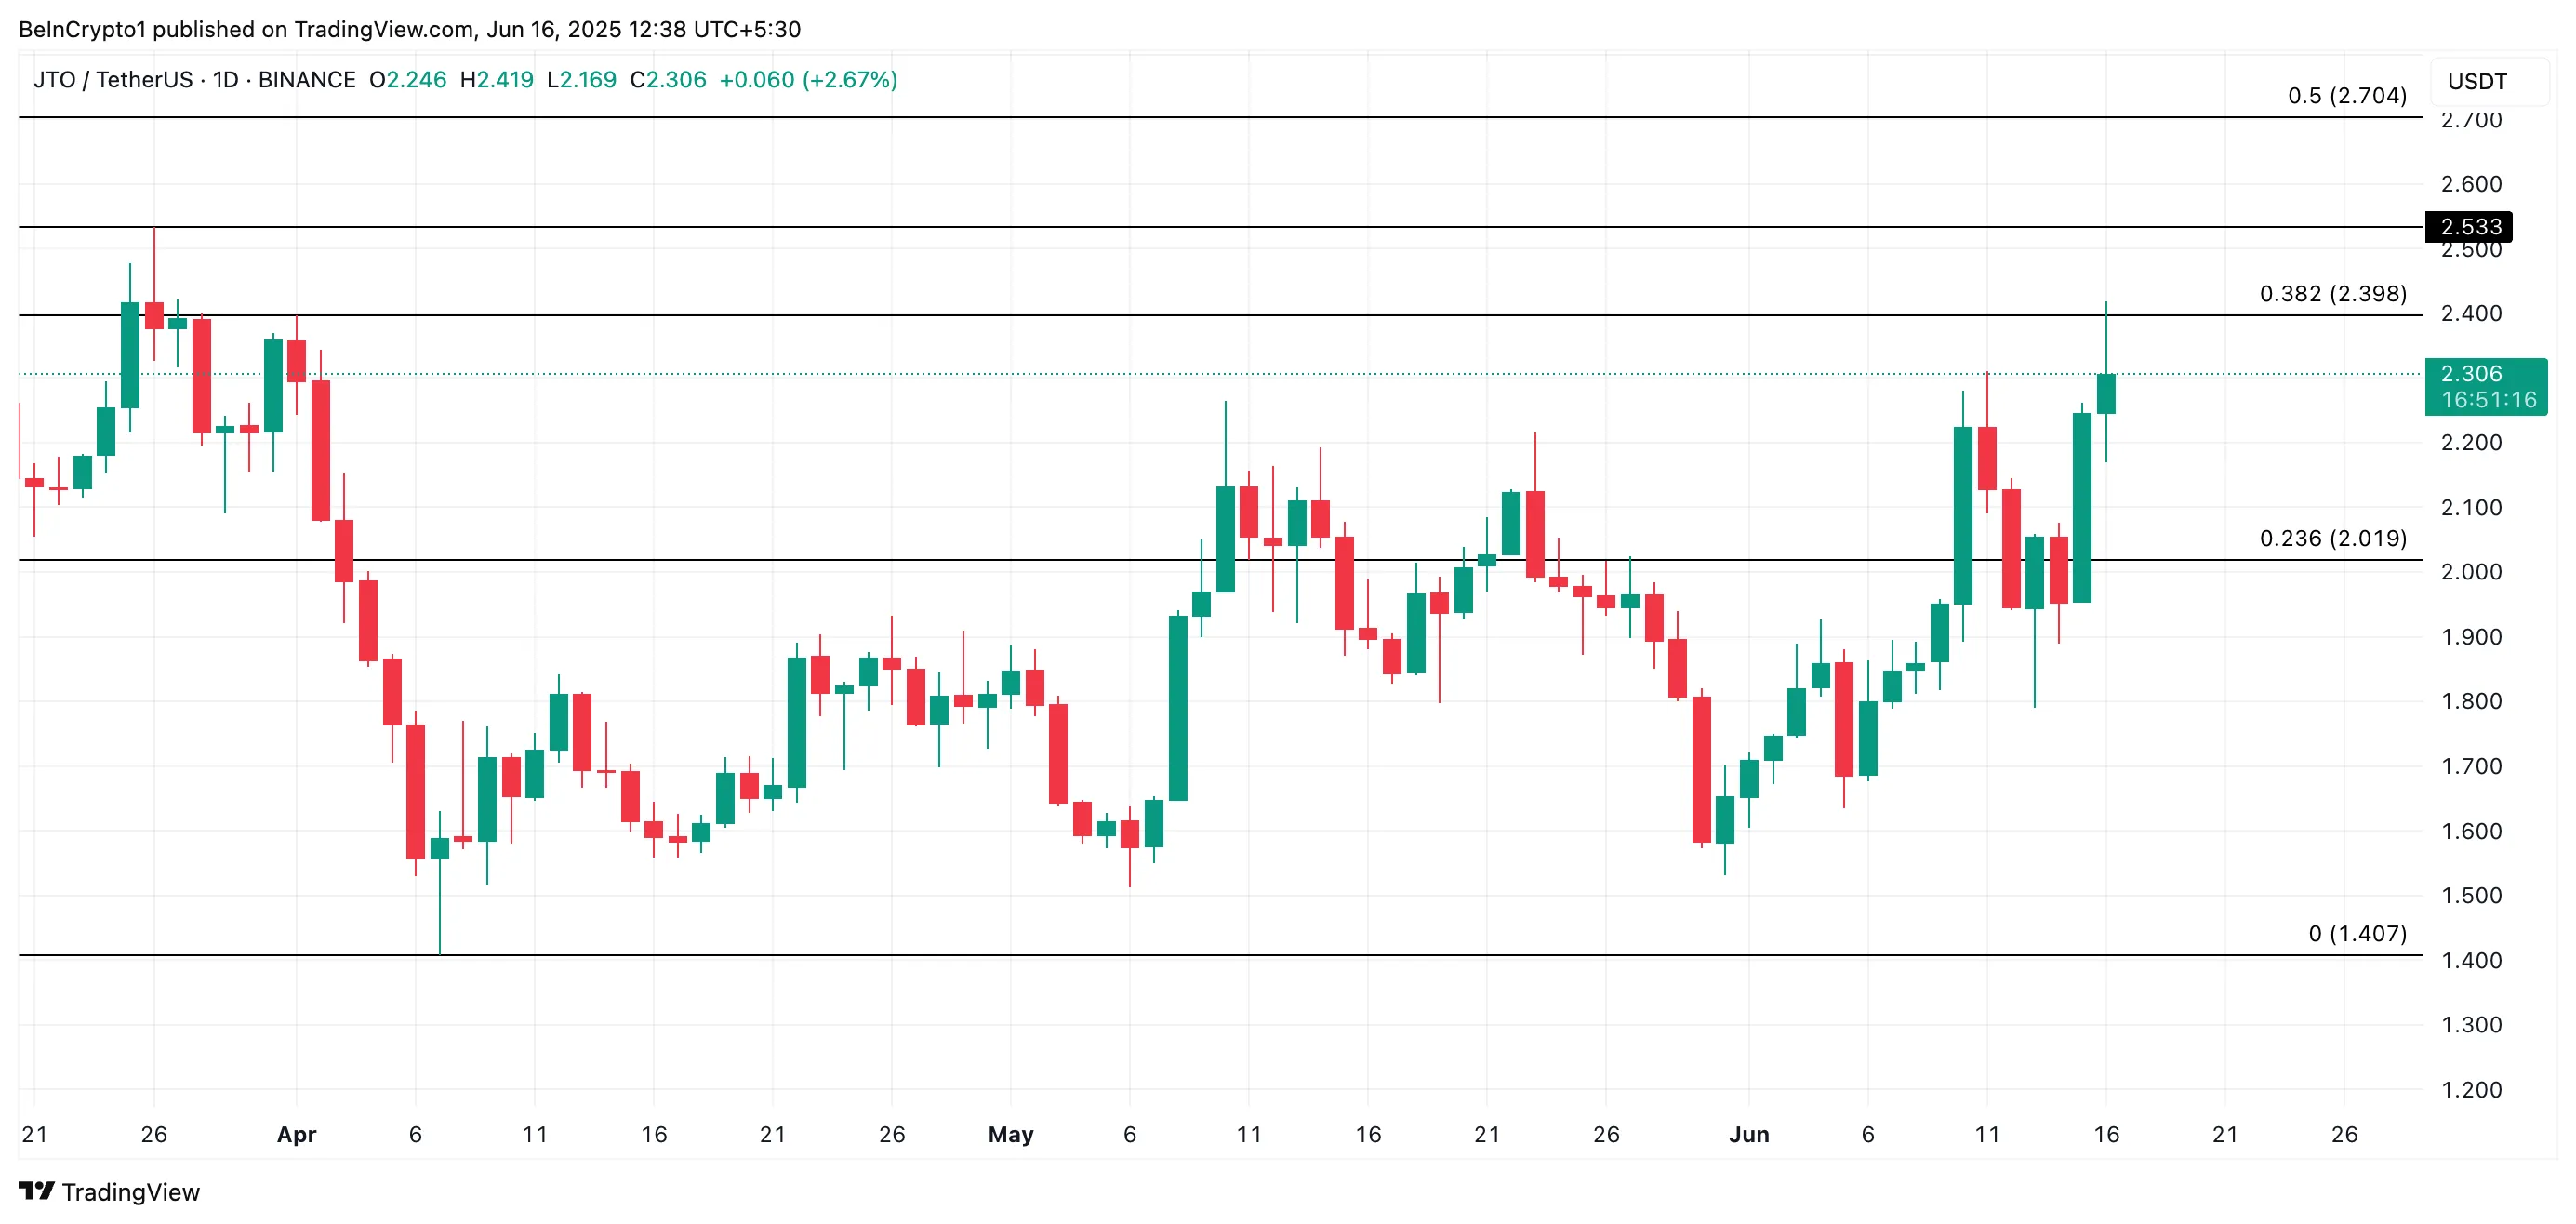2576x1224 pixels.
Task: Click the close price value C2.306
Action: pos(668,80)
